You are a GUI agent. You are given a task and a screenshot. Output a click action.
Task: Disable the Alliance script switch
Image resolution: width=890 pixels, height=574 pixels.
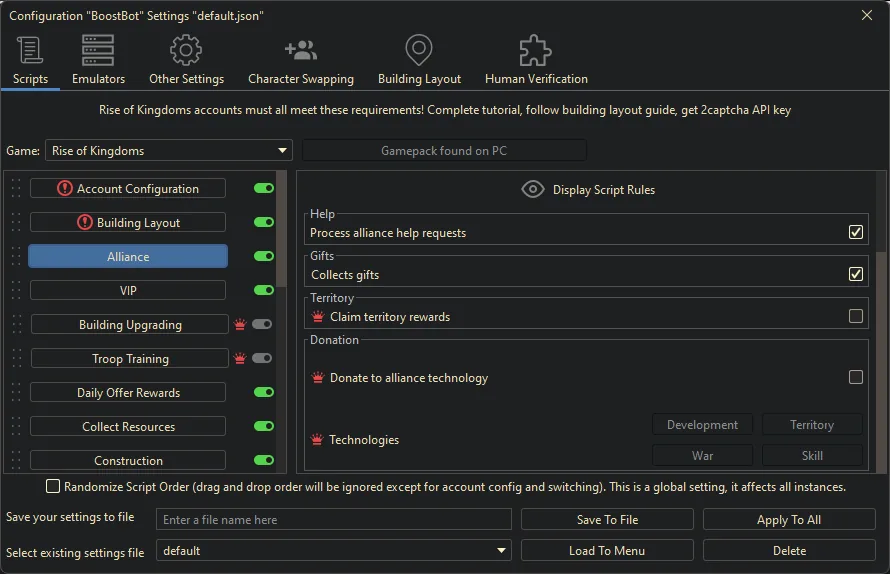coord(264,256)
